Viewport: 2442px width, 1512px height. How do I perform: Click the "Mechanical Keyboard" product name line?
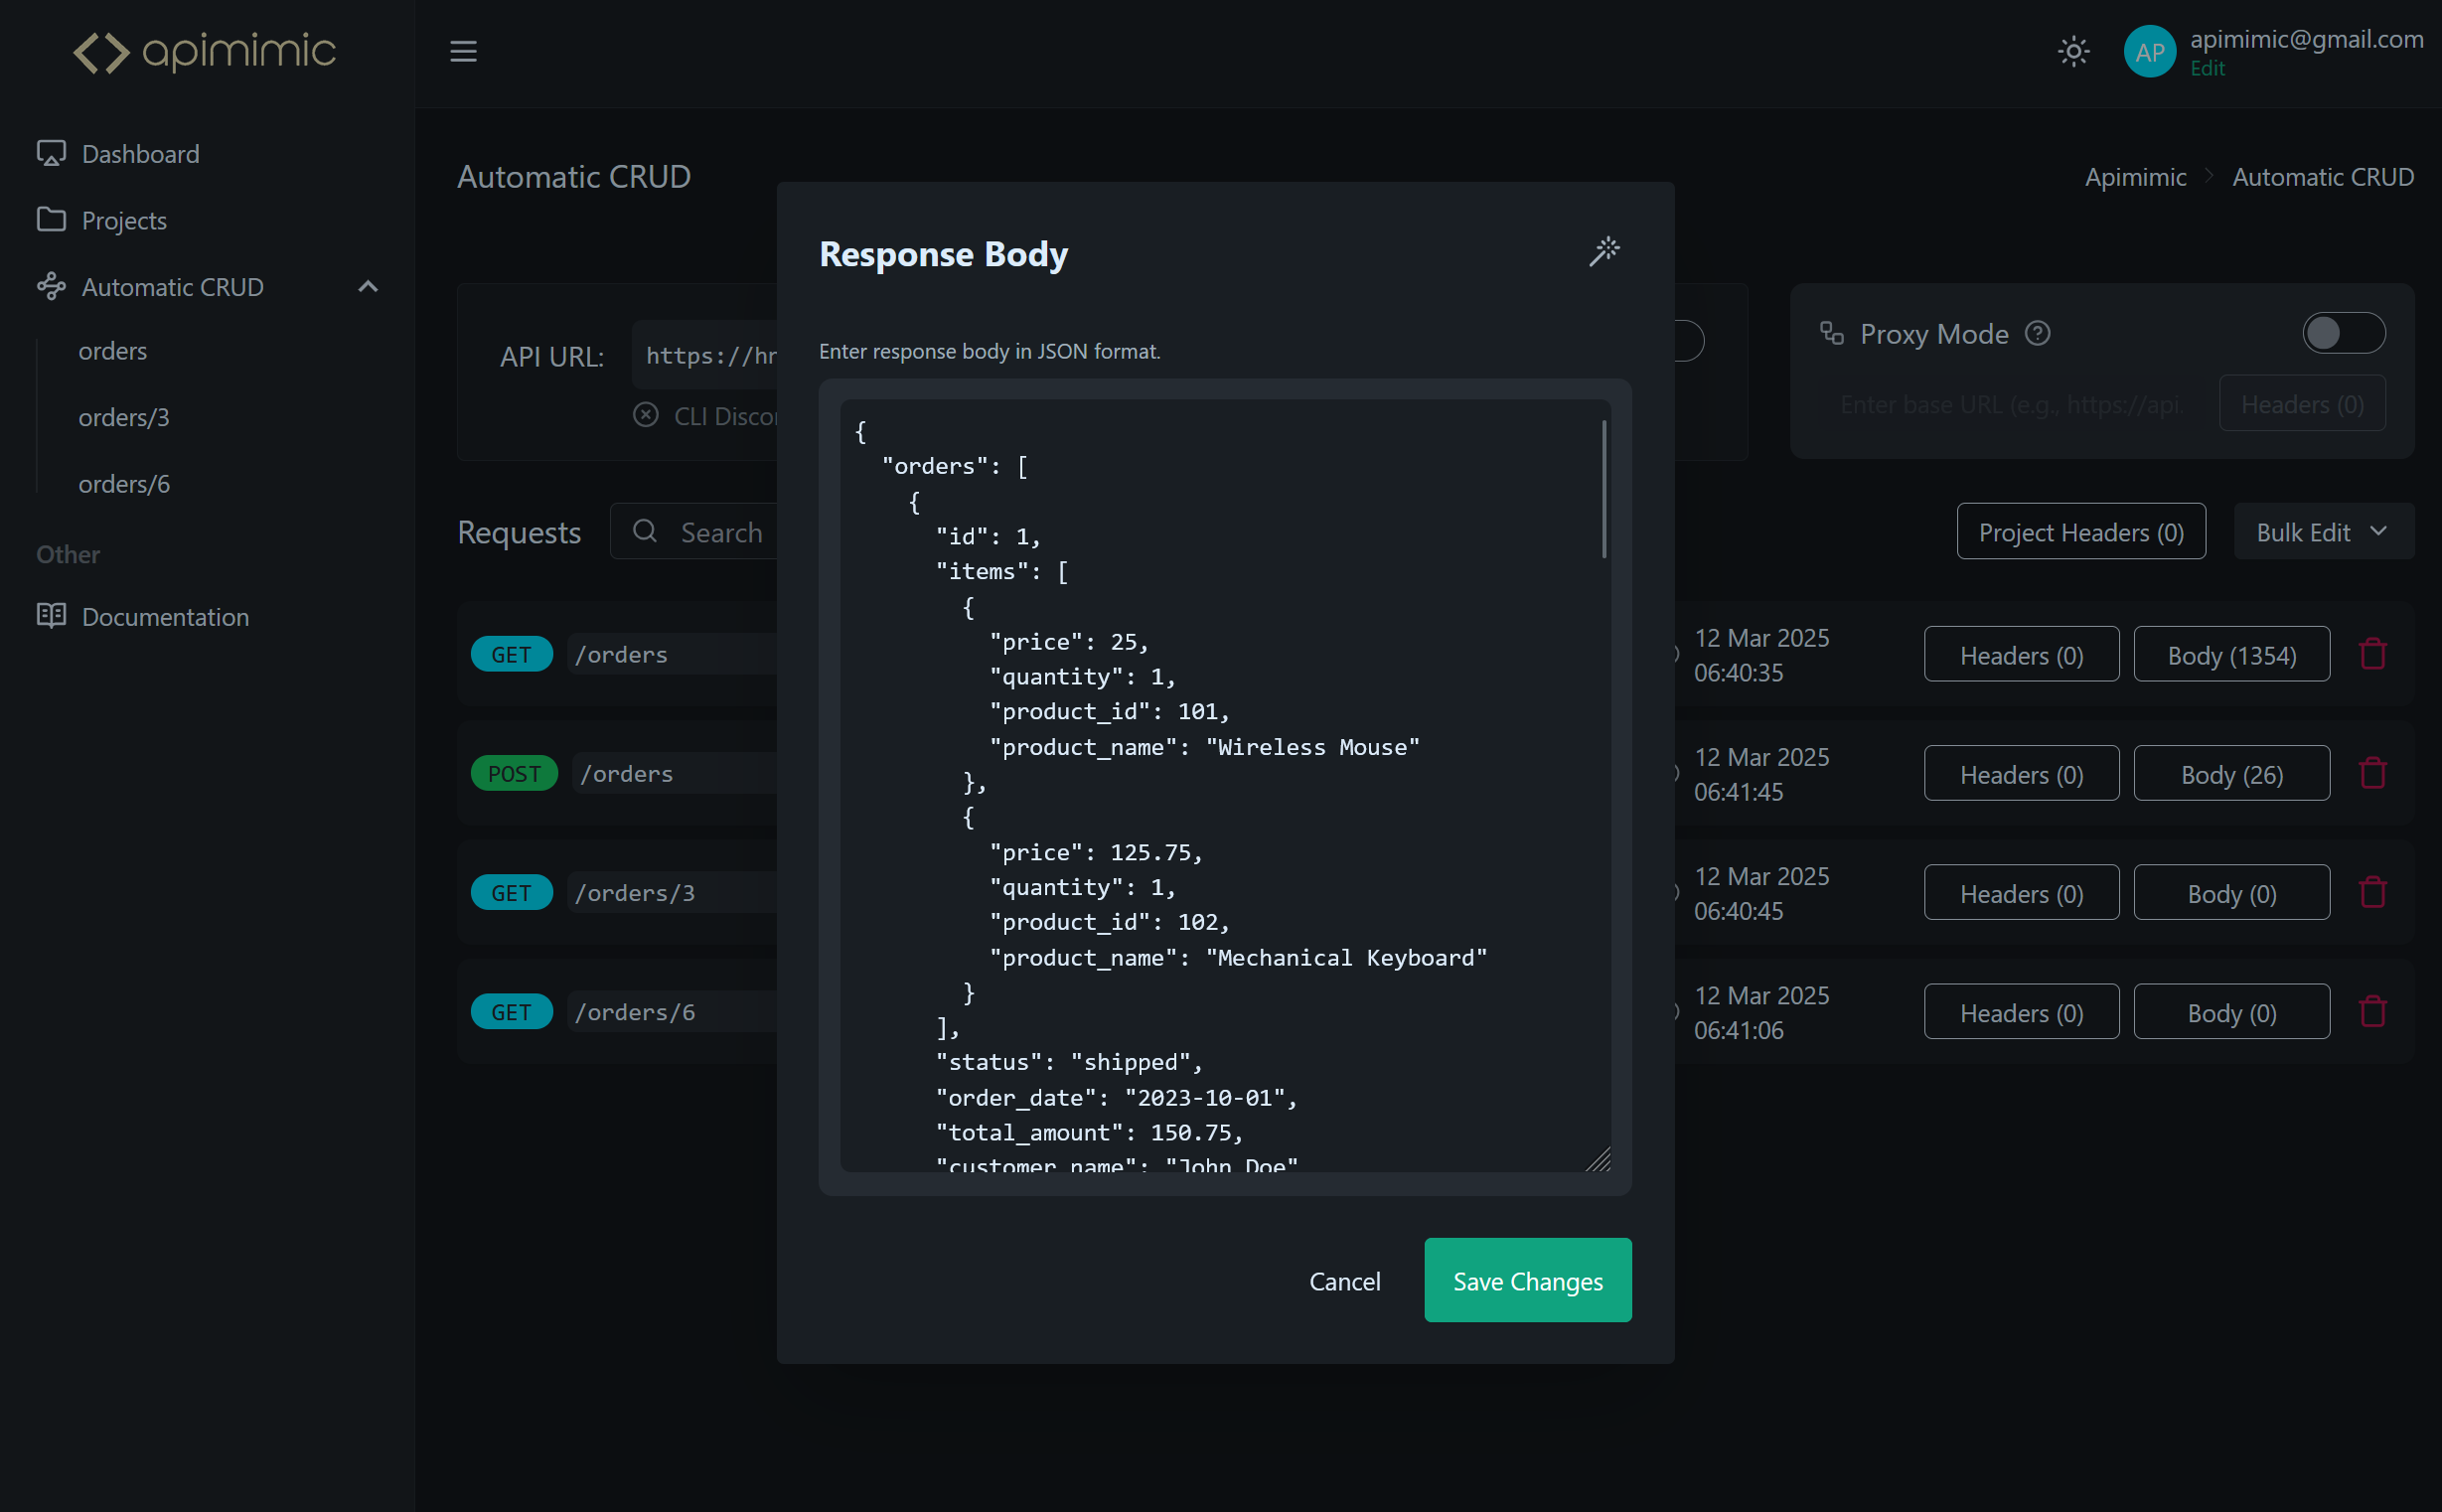[x=1238, y=958]
